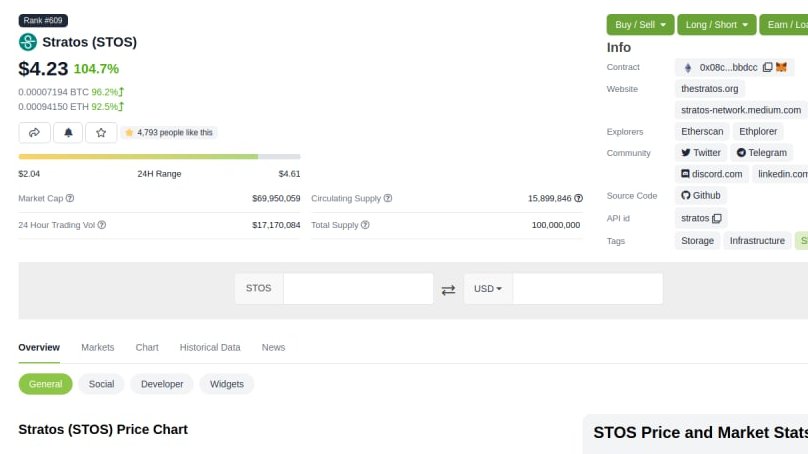This screenshot has height=454, width=808.
Task: Click the yellow star next to likes count
Action: tap(129, 132)
